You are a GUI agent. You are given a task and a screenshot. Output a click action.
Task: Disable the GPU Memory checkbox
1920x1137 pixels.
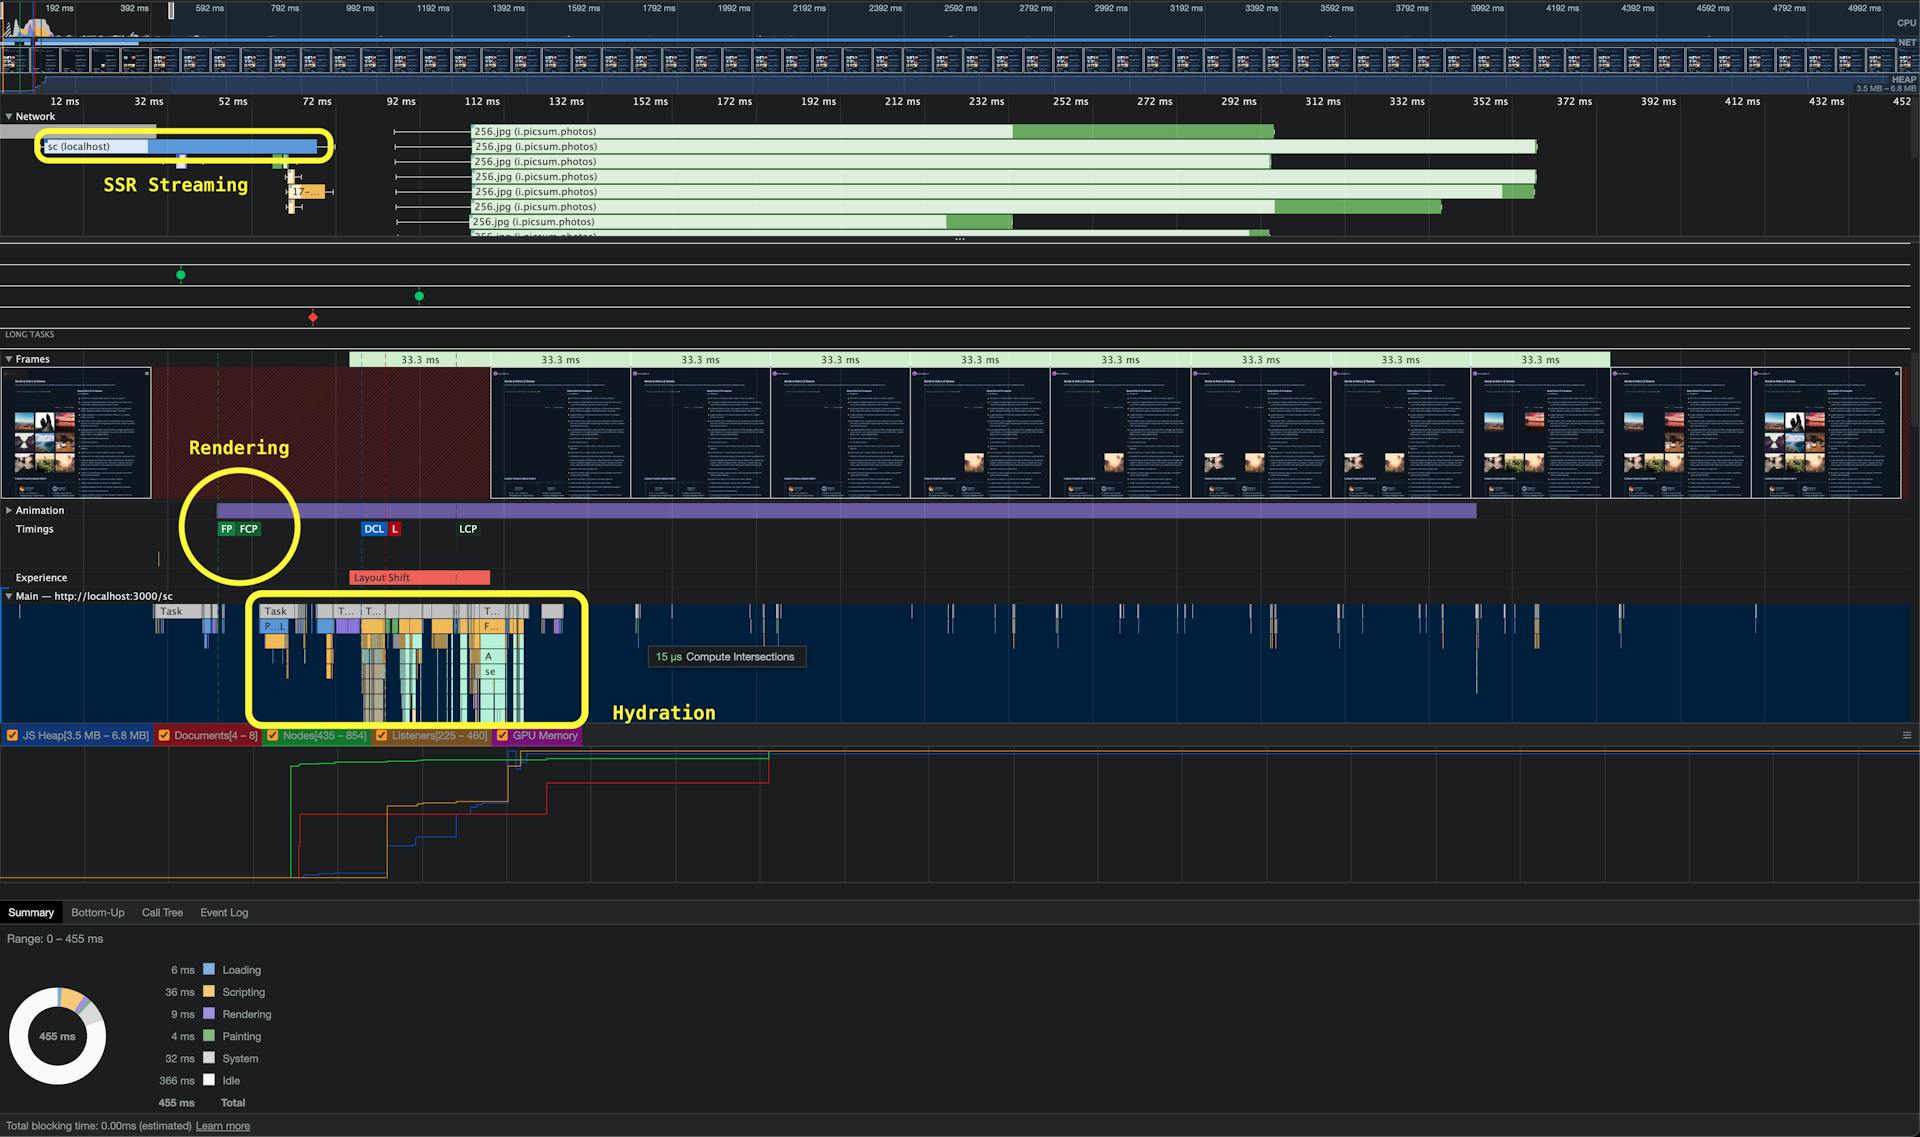(502, 736)
